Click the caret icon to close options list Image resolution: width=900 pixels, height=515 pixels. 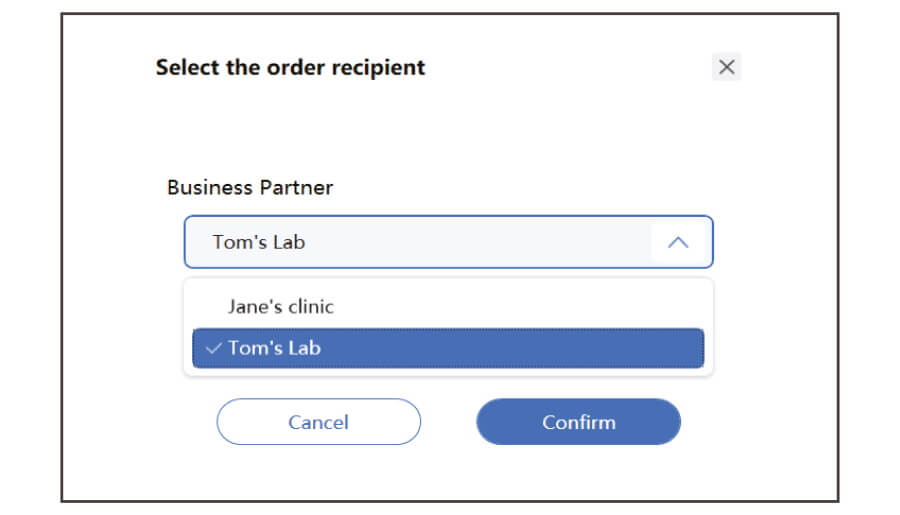pyautogui.click(x=678, y=242)
